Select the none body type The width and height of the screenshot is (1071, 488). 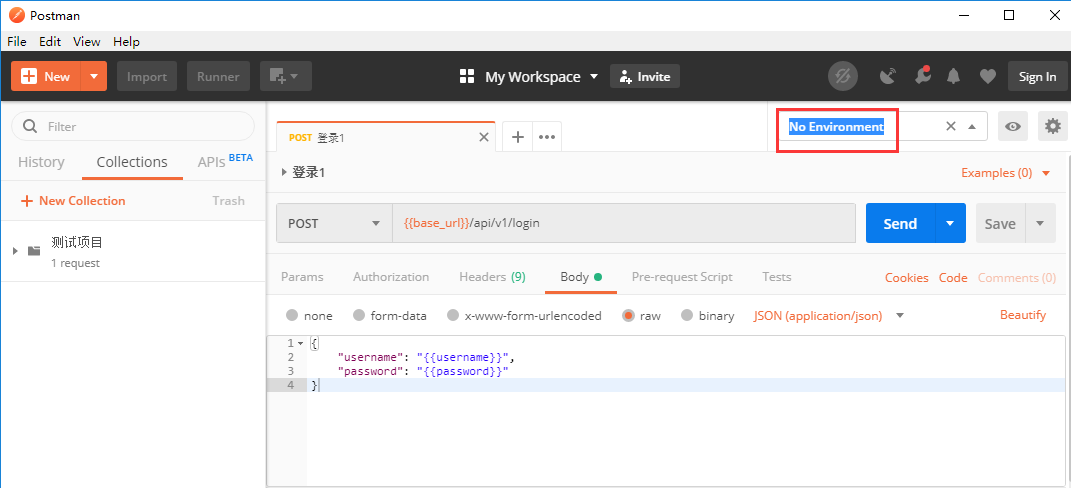click(292, 315)
